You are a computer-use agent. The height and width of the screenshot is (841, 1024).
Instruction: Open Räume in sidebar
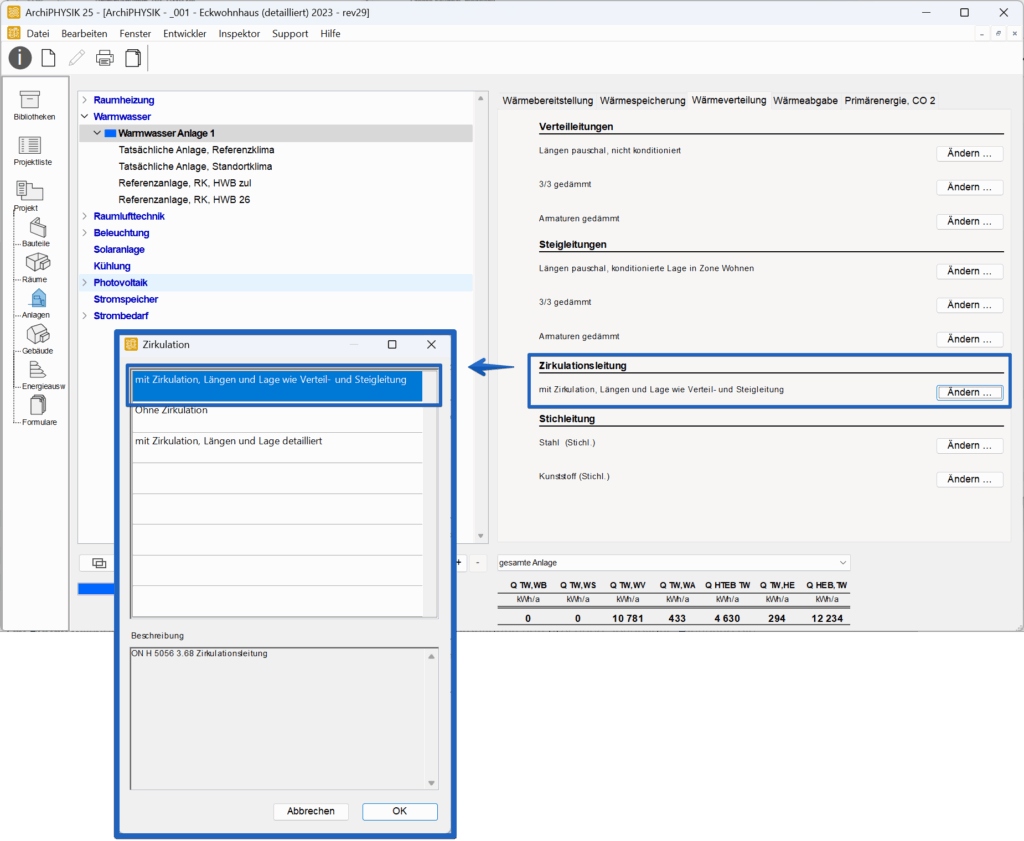click(x=36, y=268)
